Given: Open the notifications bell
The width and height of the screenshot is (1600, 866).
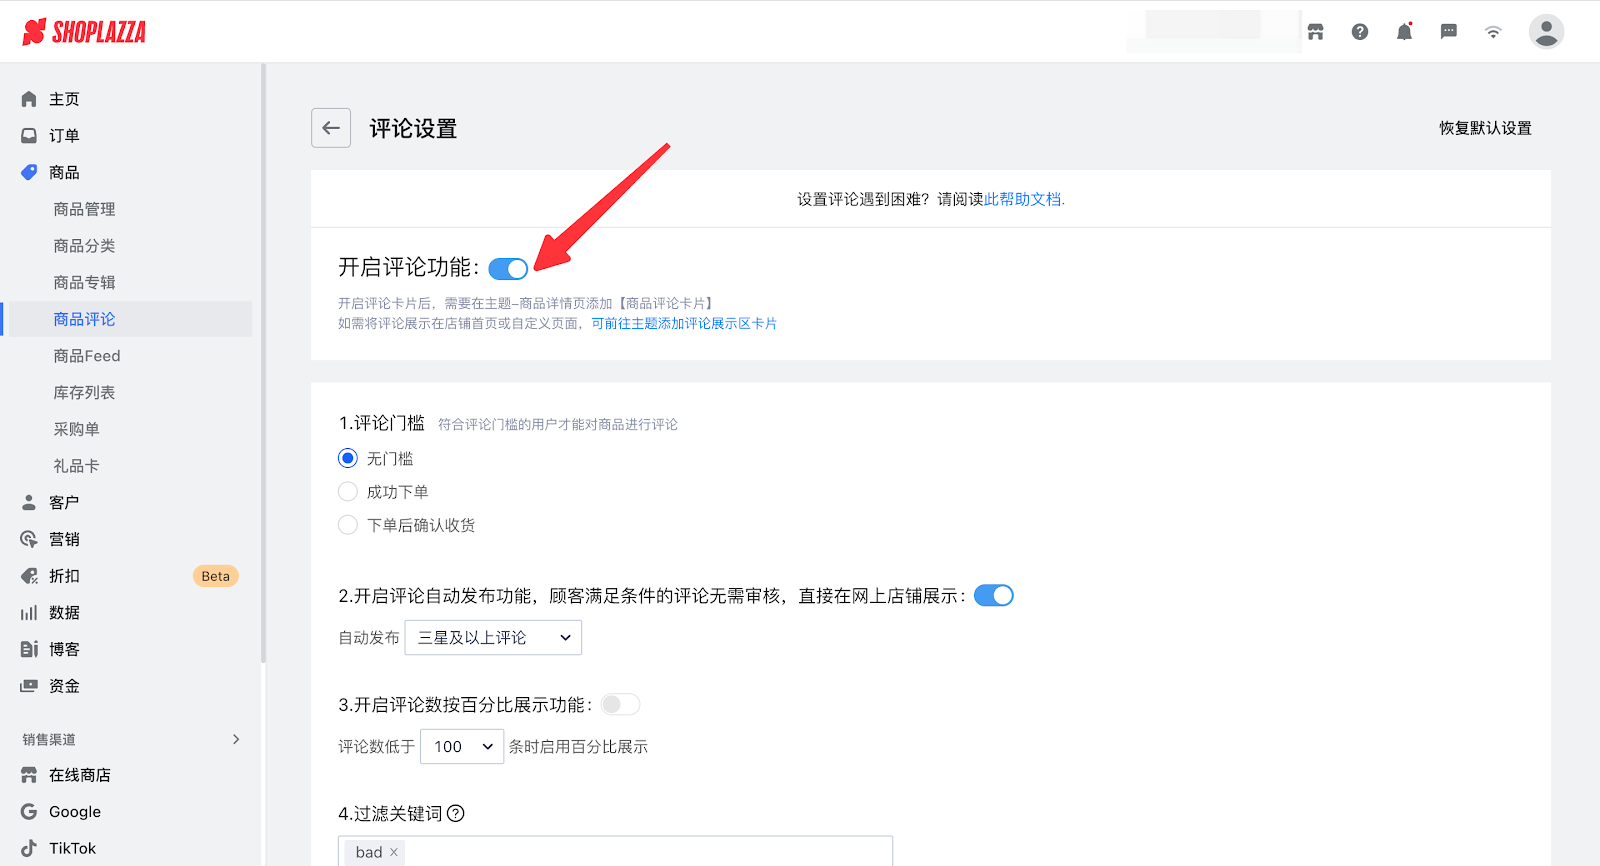Looking at the screenshot, I should click(x=1404, y=32).
